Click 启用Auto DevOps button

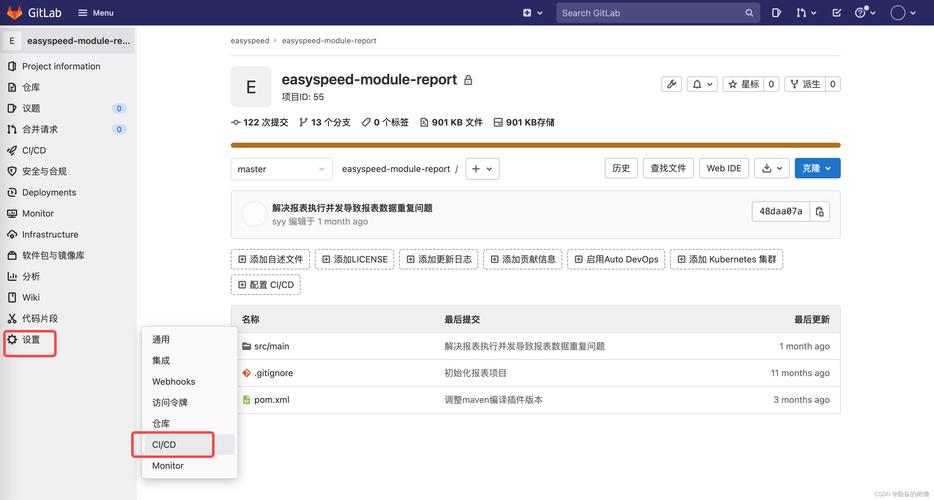pyautogui.click(x=616, y=259)
